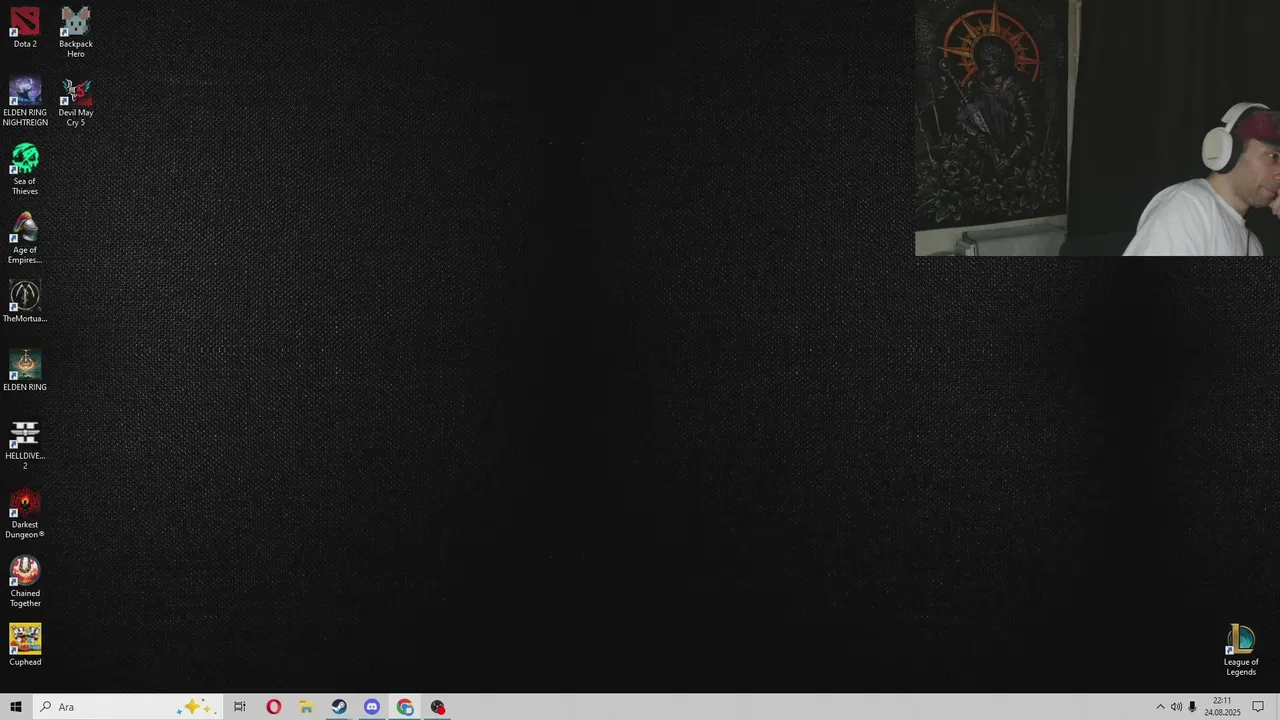Open Opera browser from the taskbar
The width and height of the screenshot is (1280, 720).
pos(273,707)
